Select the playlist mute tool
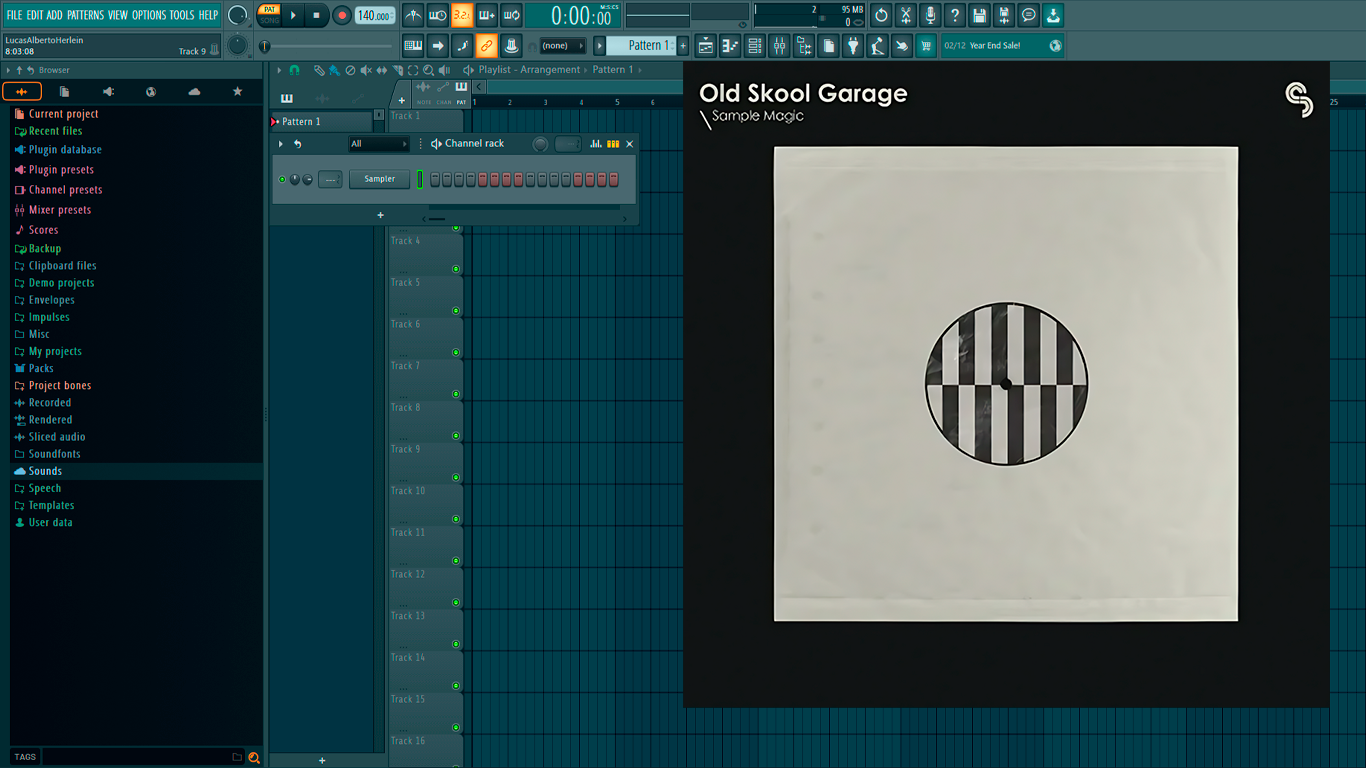 366,70
